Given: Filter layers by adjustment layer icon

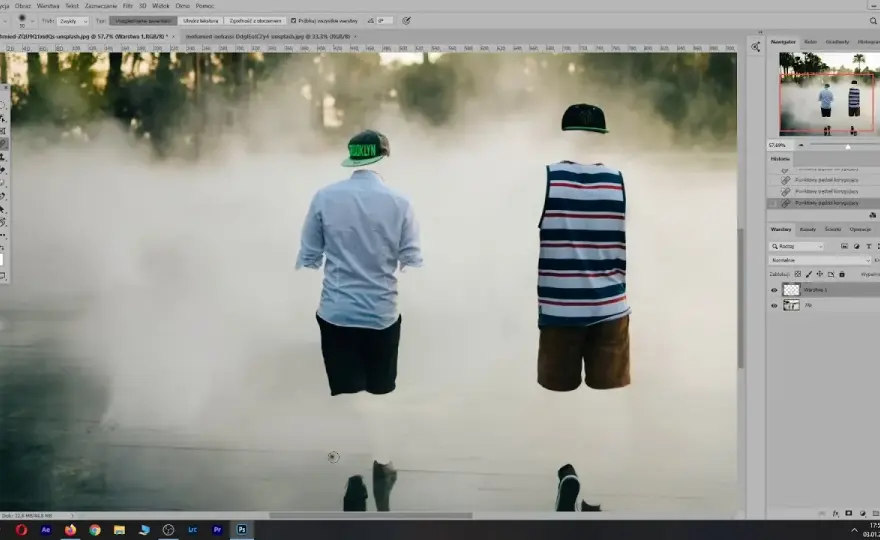Looking at the screenshot, I should (856, 246).
